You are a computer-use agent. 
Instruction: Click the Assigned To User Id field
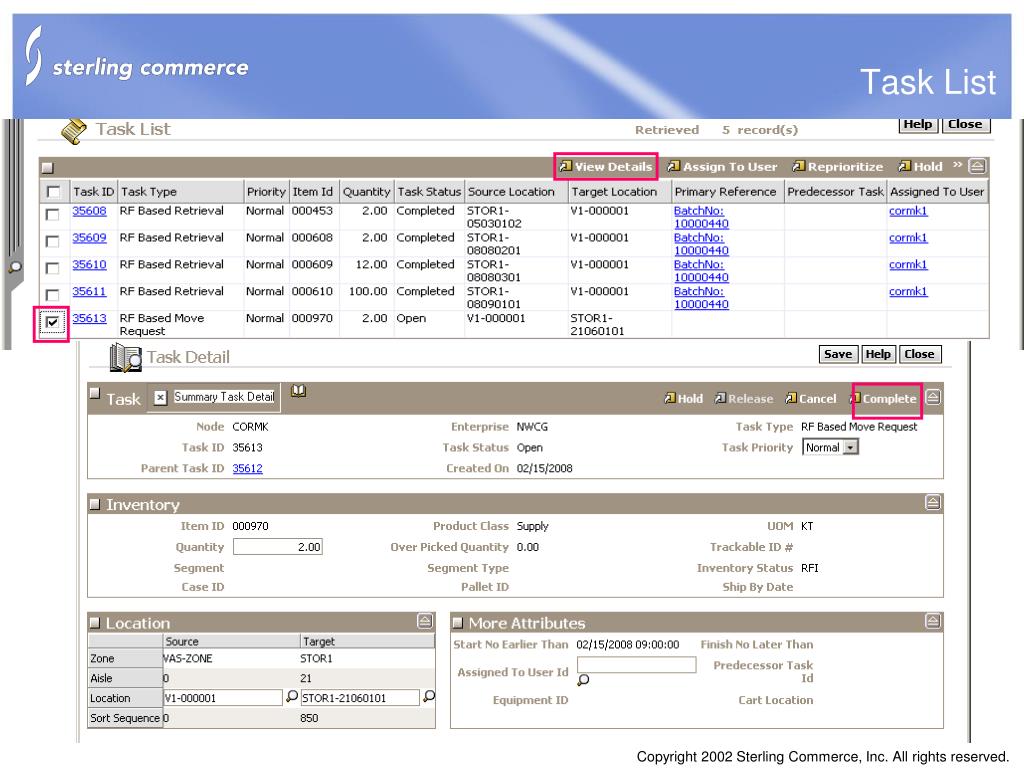pyautogui.click(x=637, y=665)
